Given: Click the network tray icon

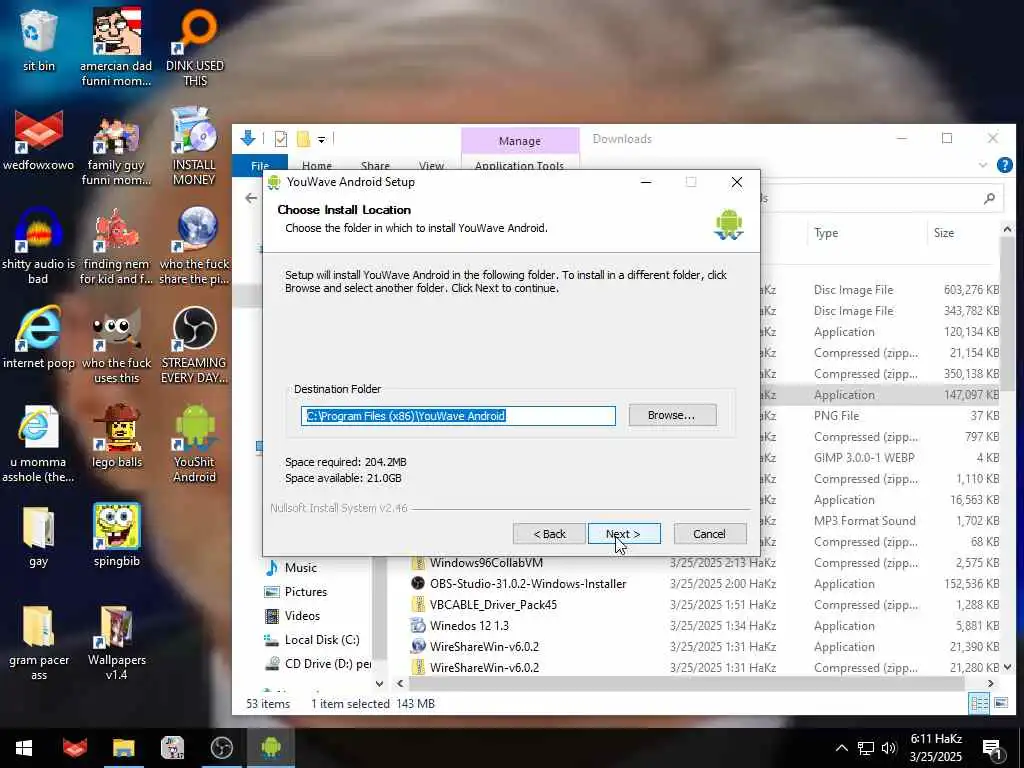Looking at the screenshot, I should (866, 748).
